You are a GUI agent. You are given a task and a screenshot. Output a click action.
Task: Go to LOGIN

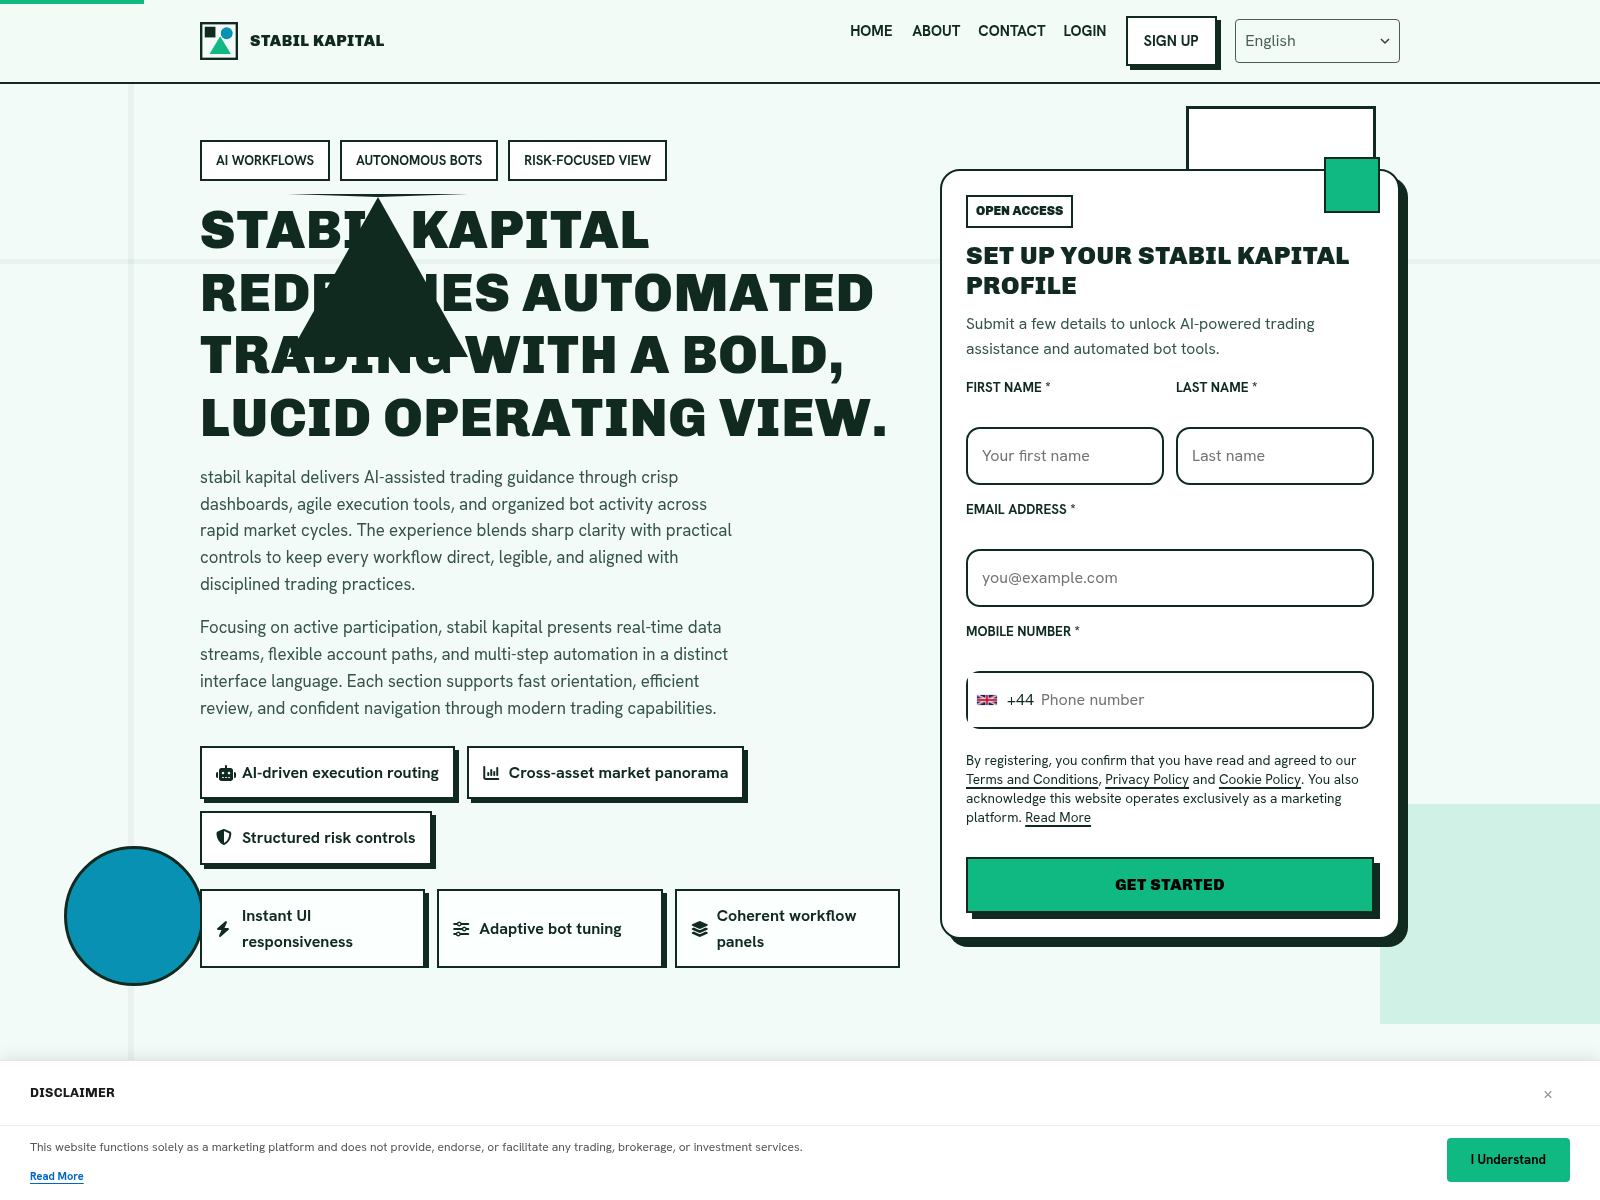point(1084,31)
